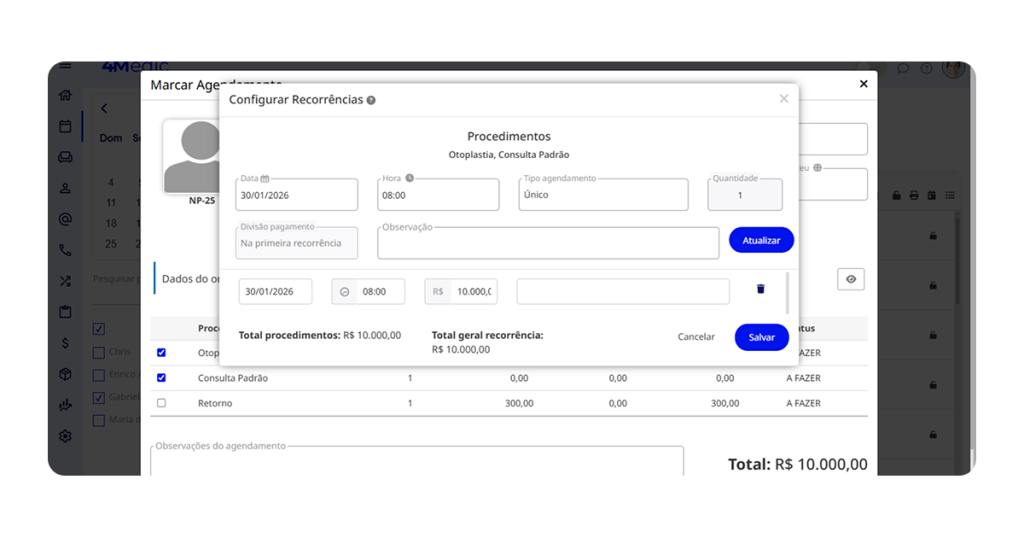1024x538 pixels.
Task: Open the home icon in sidebar
Action: [65, 95]
